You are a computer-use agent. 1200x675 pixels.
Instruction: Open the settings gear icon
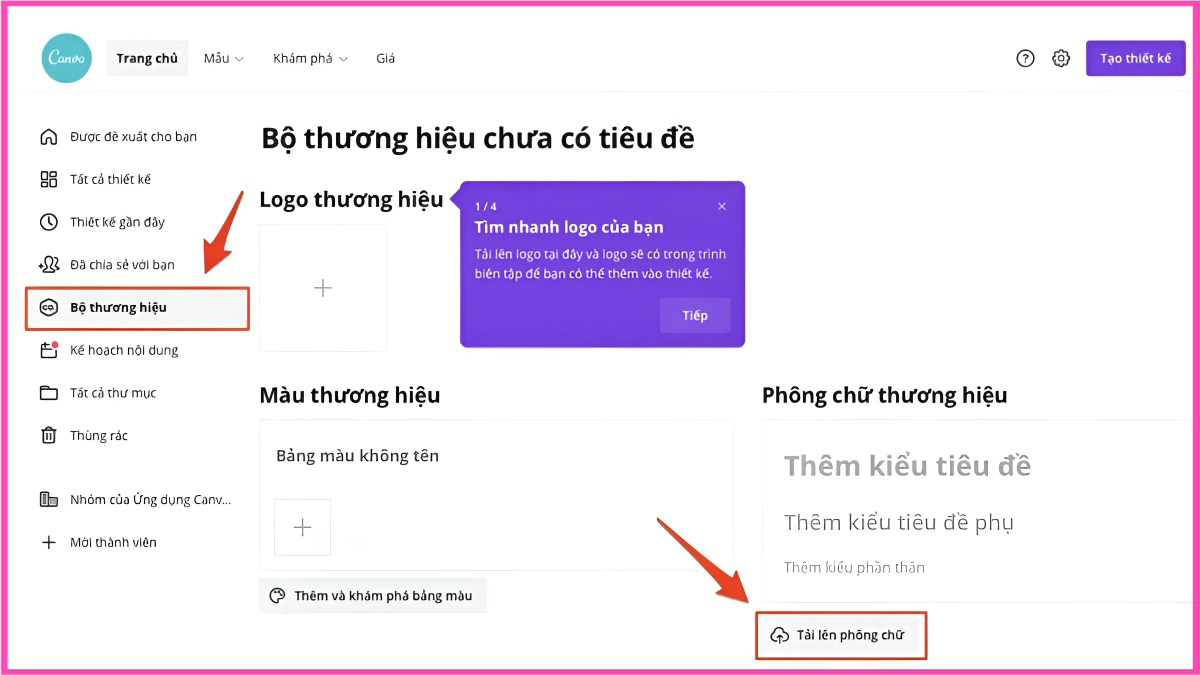tap(1061, 58)
